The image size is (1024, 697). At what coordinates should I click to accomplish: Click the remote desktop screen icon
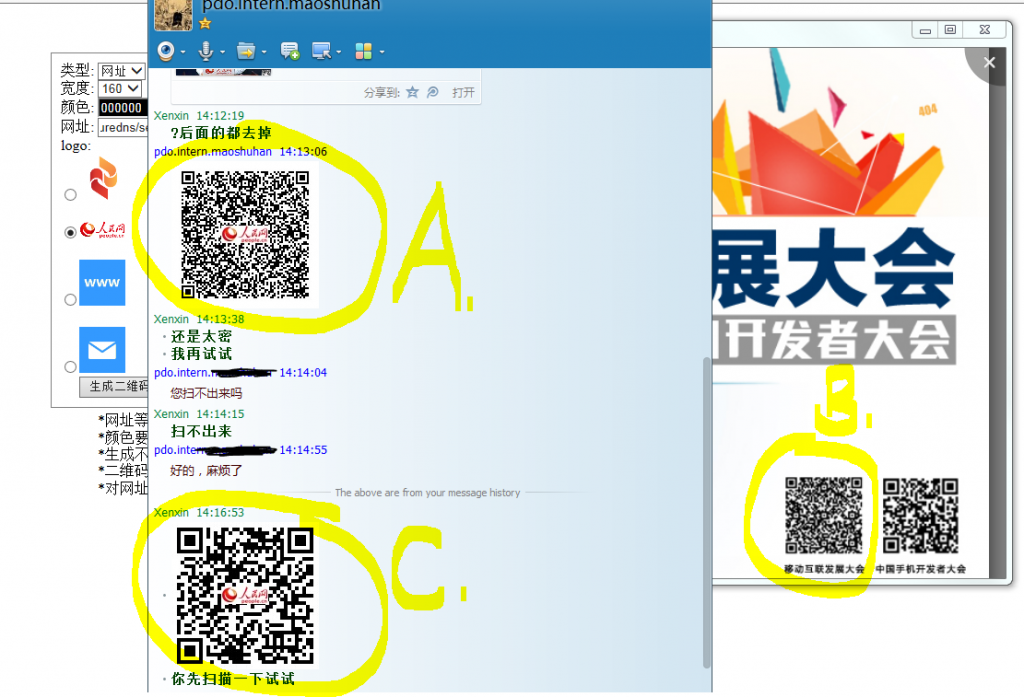(321, 51)
